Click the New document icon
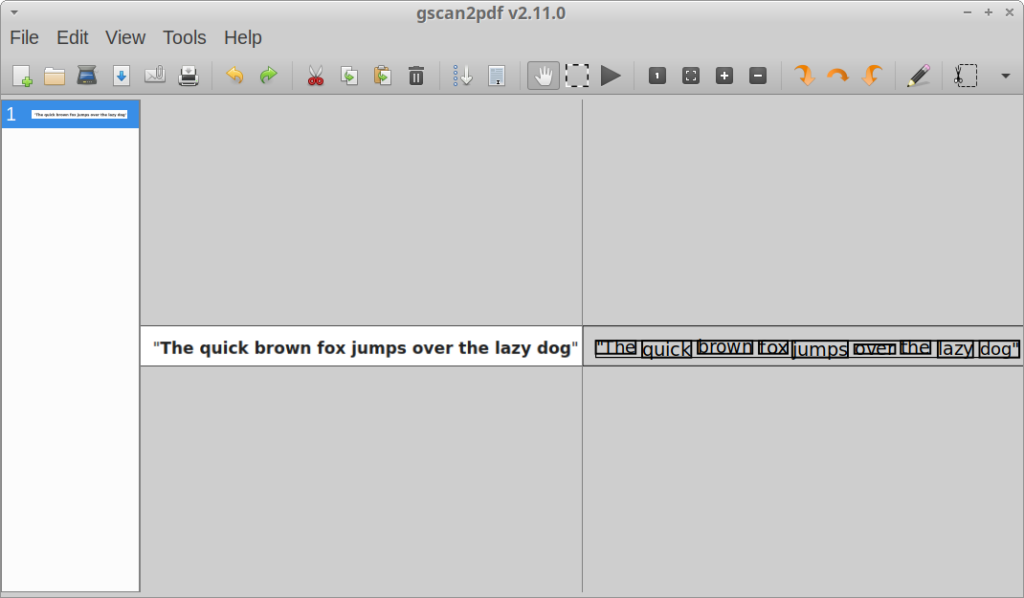The width and height of the screenshot is (1024, 598). point(22,76)
